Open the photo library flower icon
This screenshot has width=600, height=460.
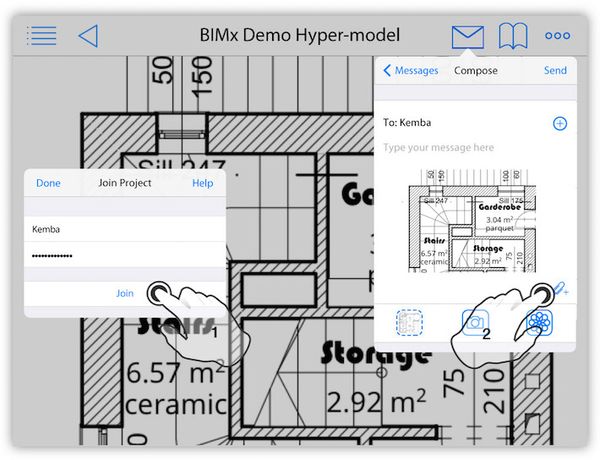[x=540, y=322]
